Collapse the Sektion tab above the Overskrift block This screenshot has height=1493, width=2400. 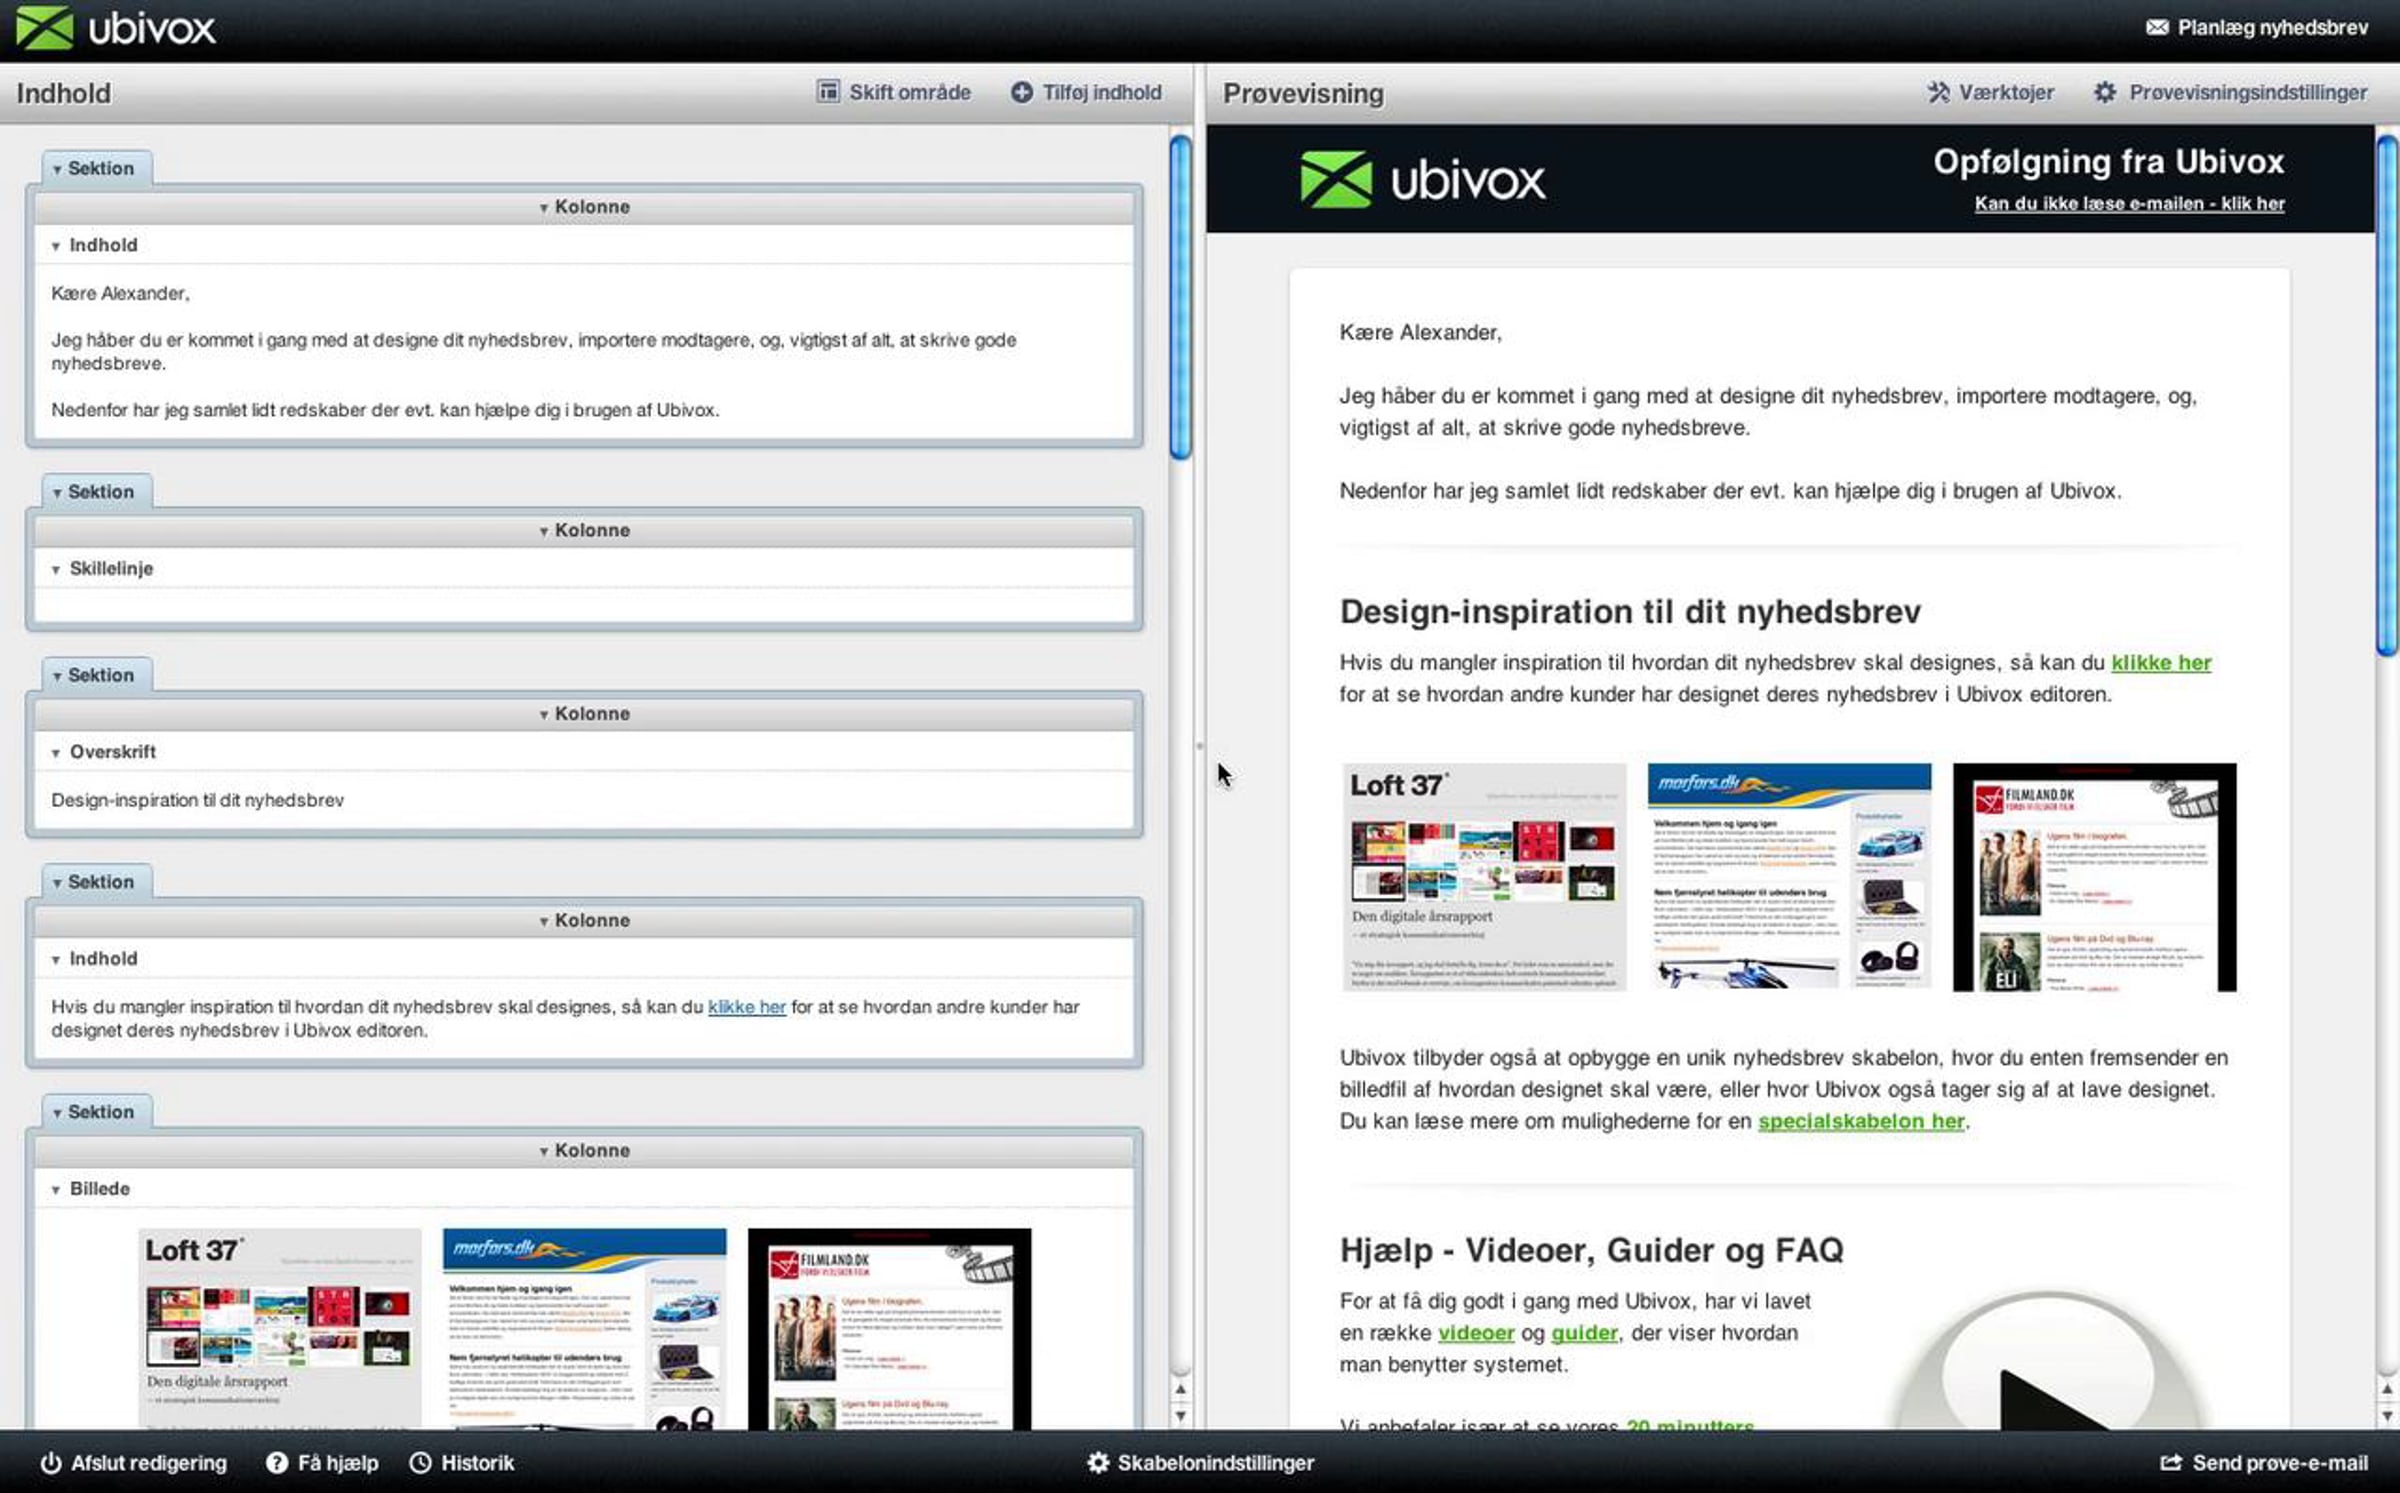click(96, 675)
